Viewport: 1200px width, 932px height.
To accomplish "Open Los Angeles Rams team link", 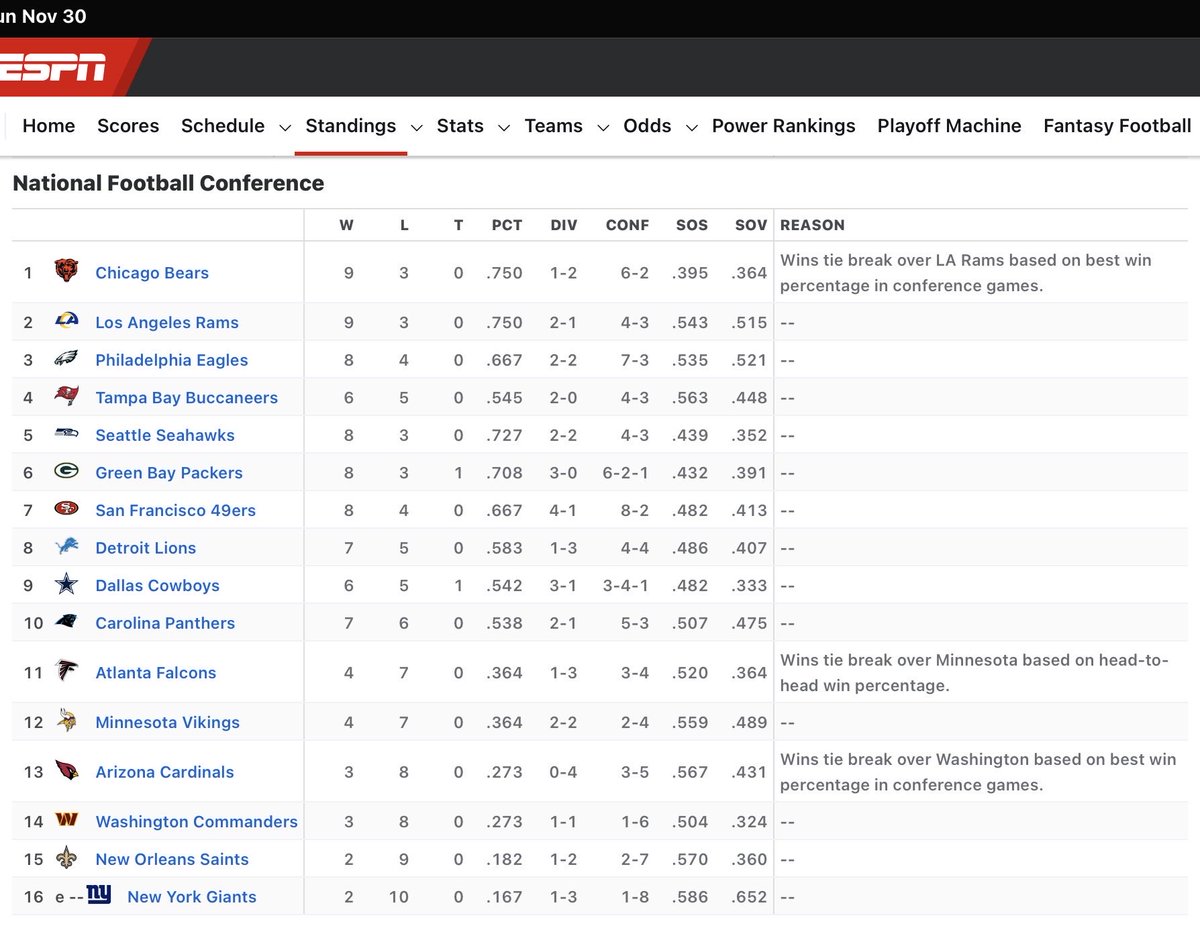I will [x=167, y=322].
